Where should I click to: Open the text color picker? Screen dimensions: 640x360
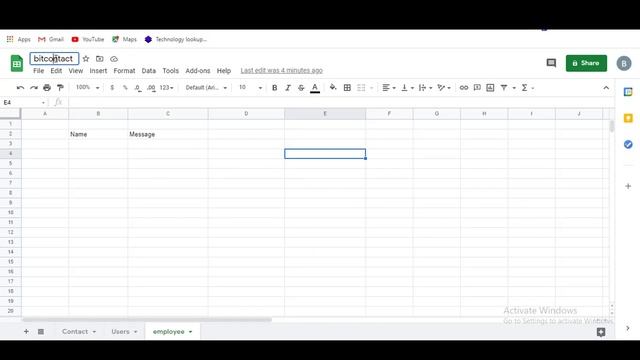click(x=315, y=88)
